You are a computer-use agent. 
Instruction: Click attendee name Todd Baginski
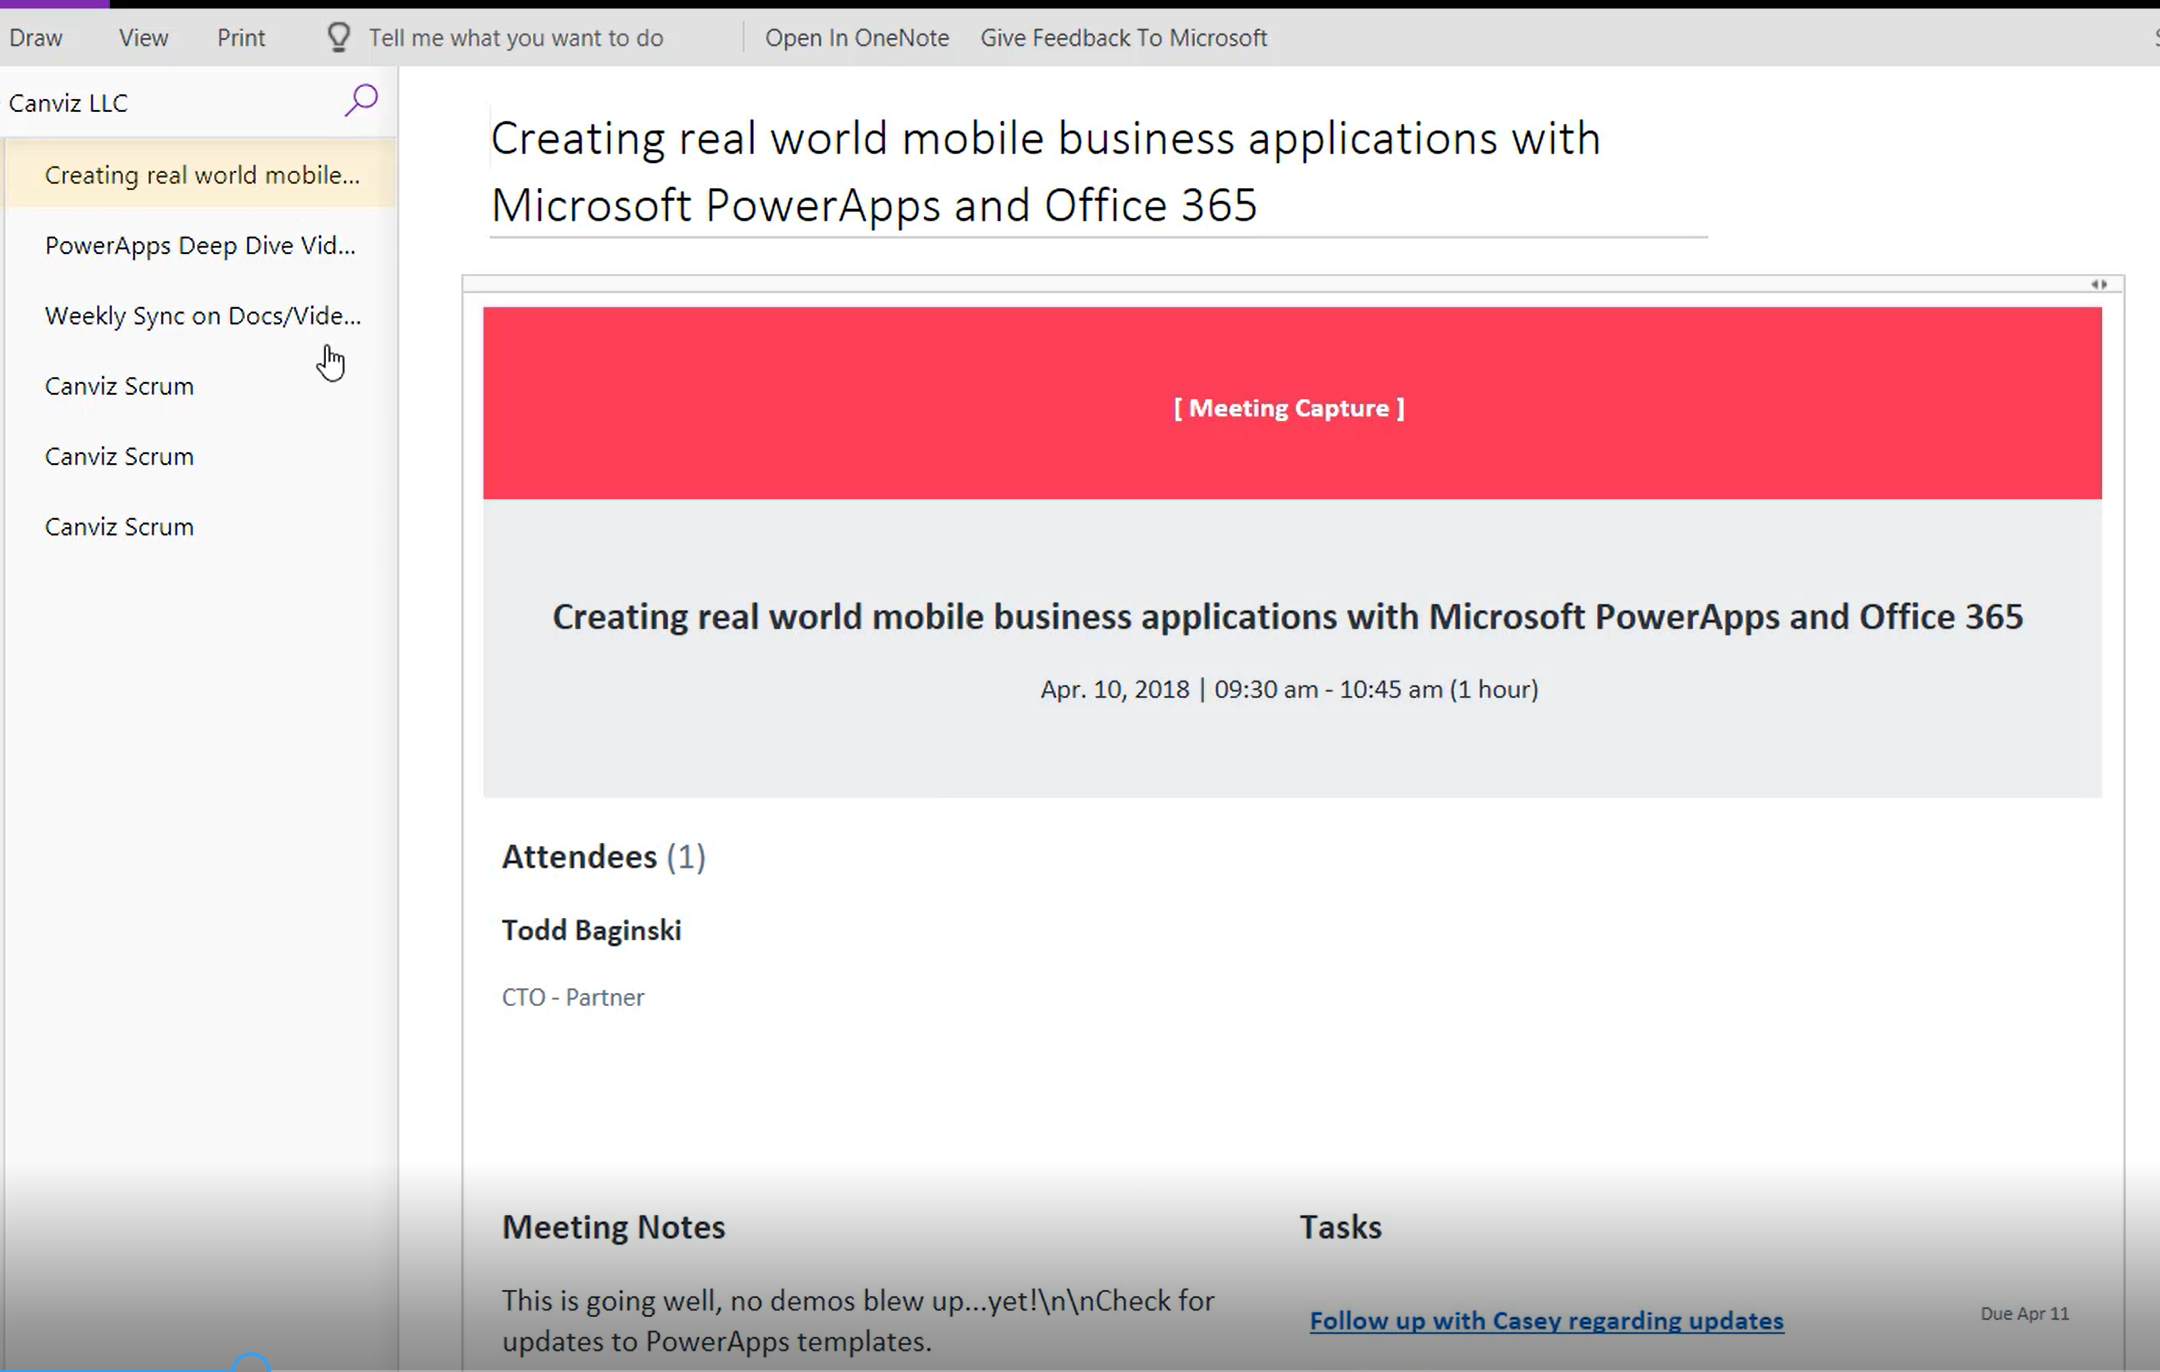[591, 931]
